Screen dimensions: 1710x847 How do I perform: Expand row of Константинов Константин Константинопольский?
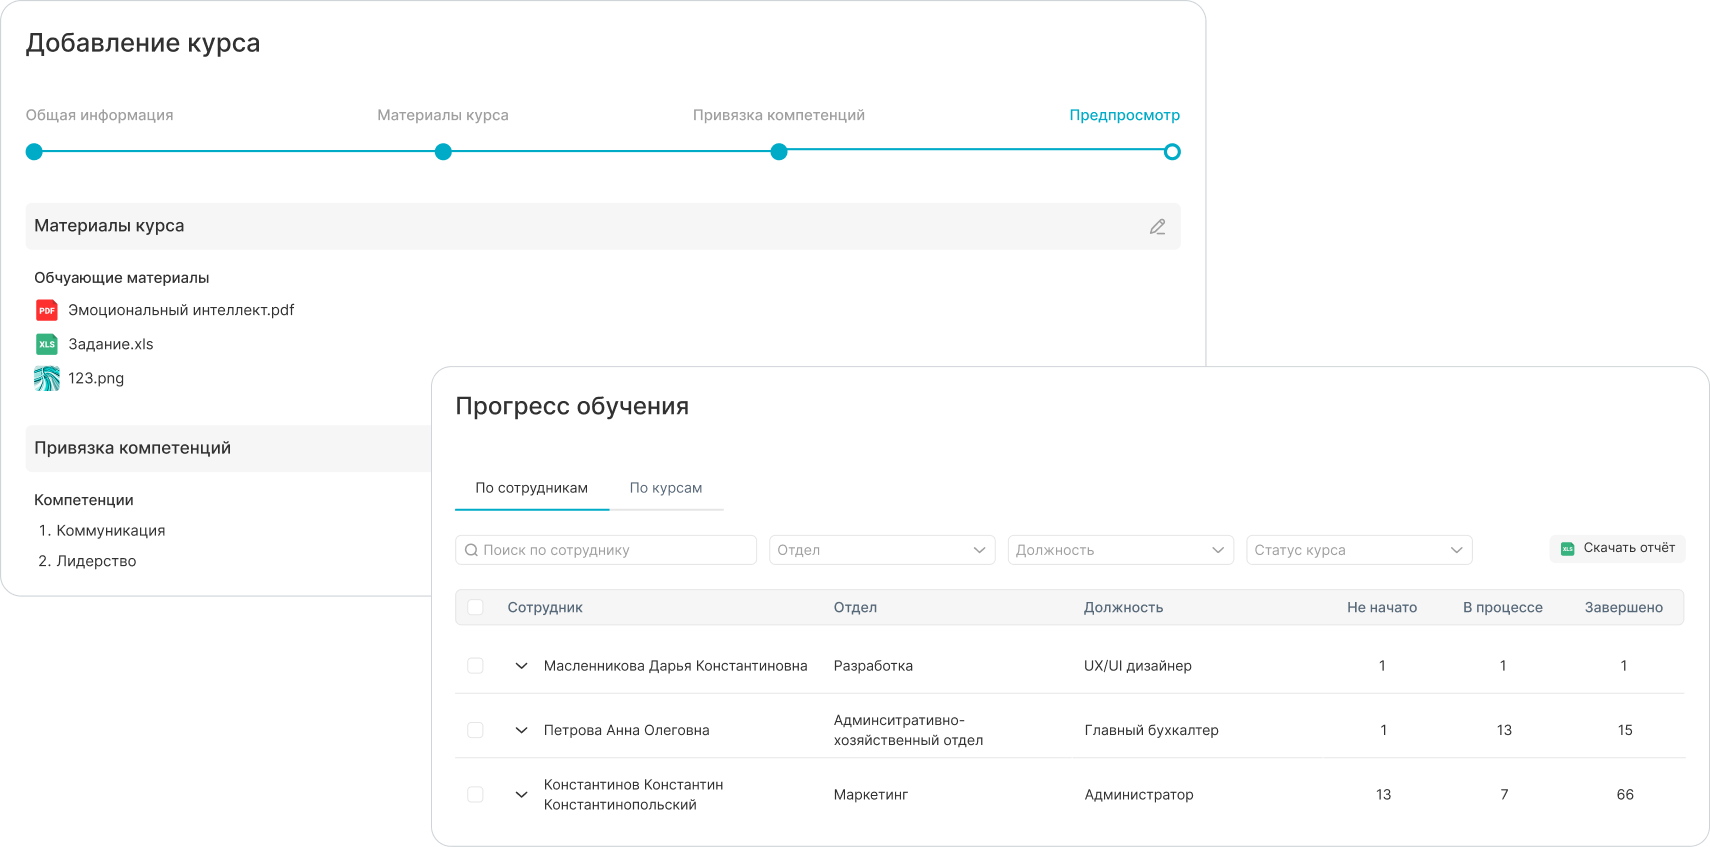[521, 794]
